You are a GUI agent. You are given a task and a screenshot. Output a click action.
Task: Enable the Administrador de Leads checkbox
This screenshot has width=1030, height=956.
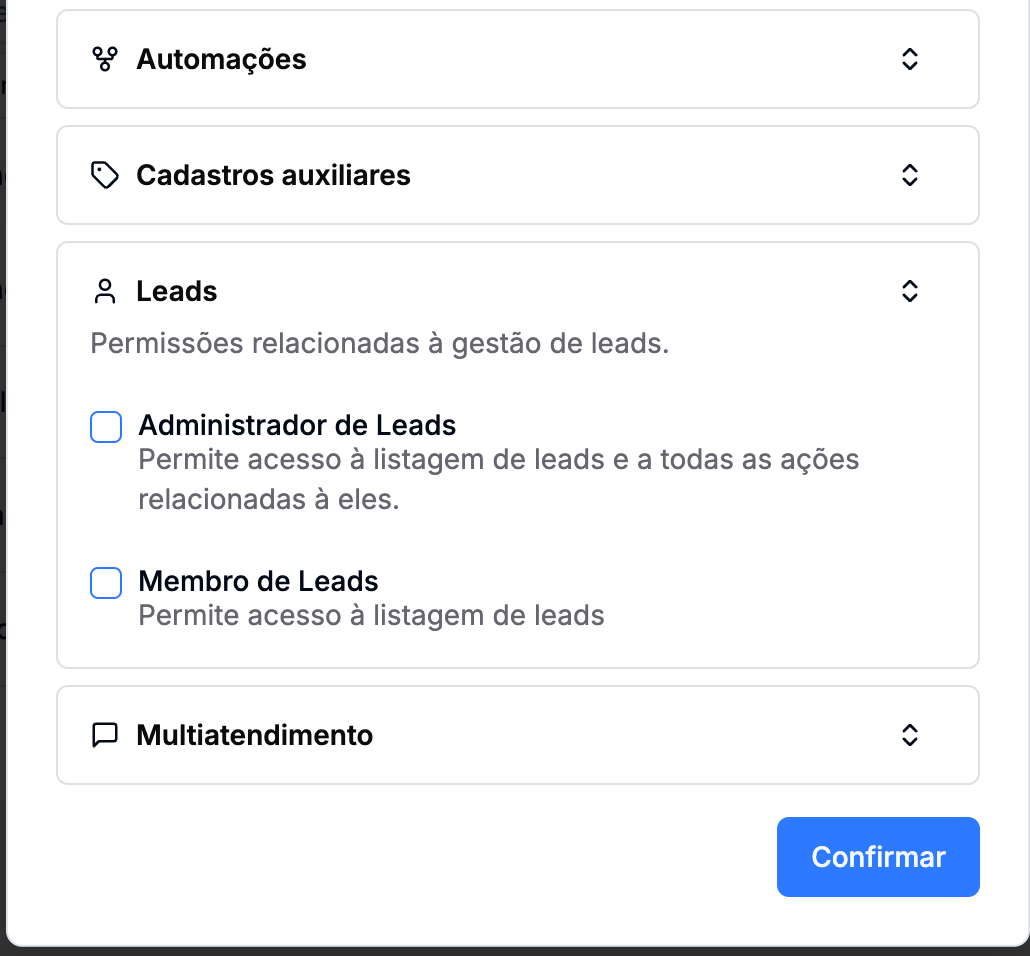[x=106, y=427]
